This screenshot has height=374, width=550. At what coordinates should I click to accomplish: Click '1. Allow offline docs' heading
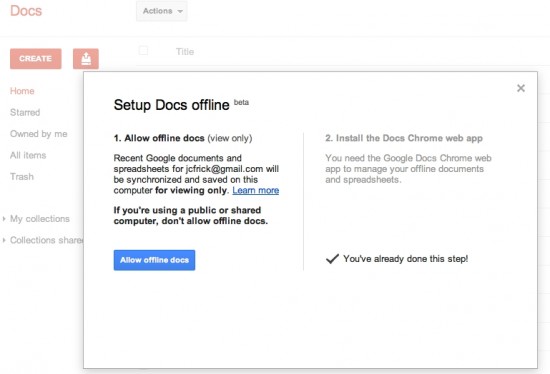click(159, 138)
